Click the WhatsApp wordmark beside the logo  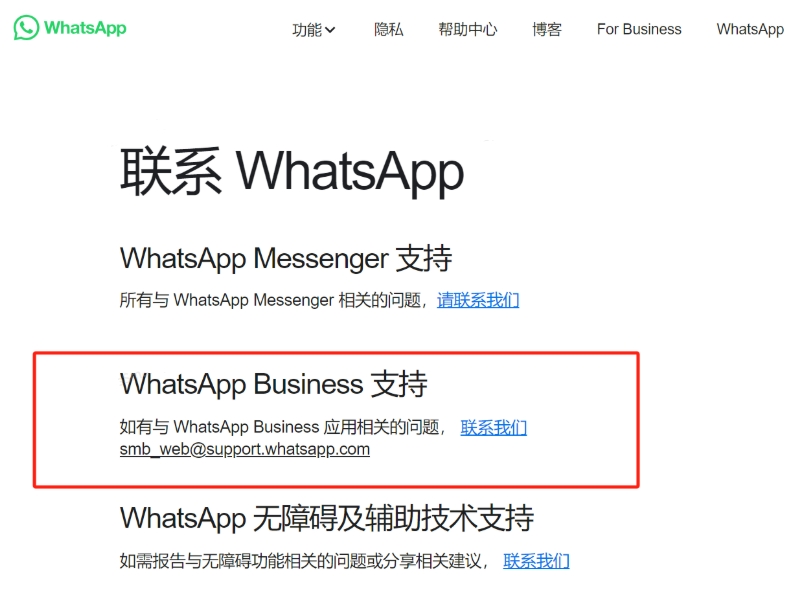pyautogui.click(x=85, y=28)
